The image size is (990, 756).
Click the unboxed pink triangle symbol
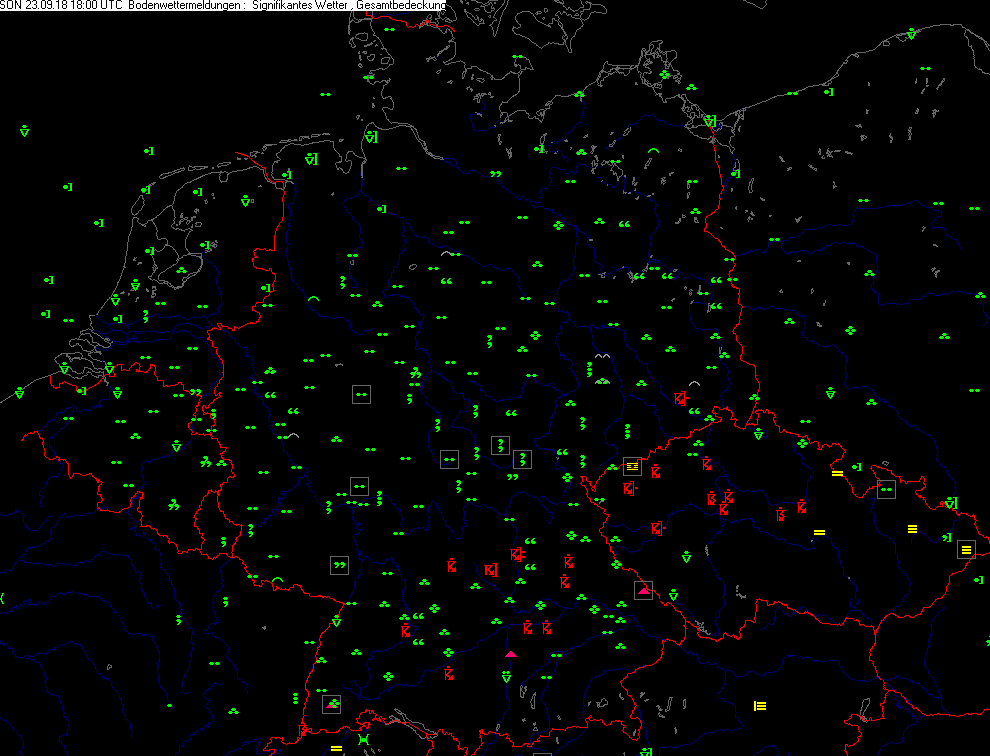(x=511, y=654)
